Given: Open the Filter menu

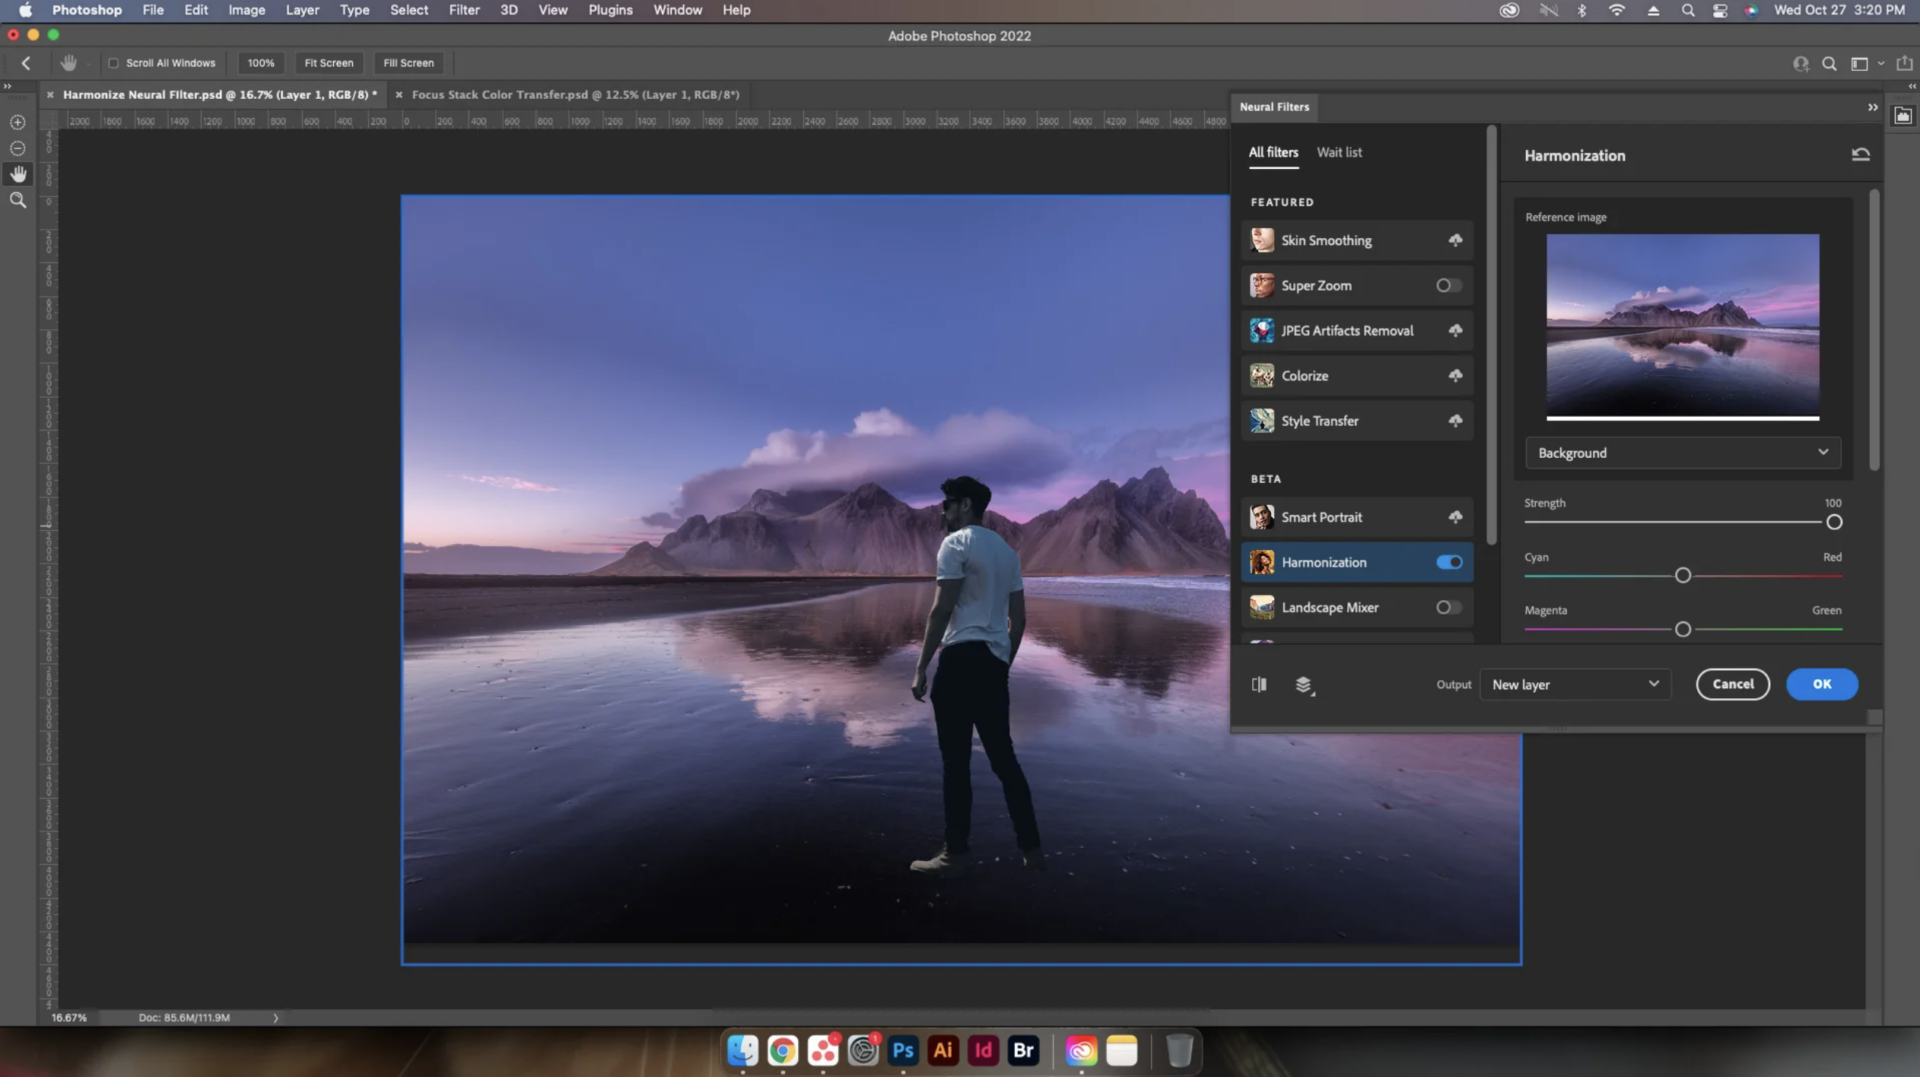Looking at the screenshot, I should pyautogui.click(x=464, y=10).
